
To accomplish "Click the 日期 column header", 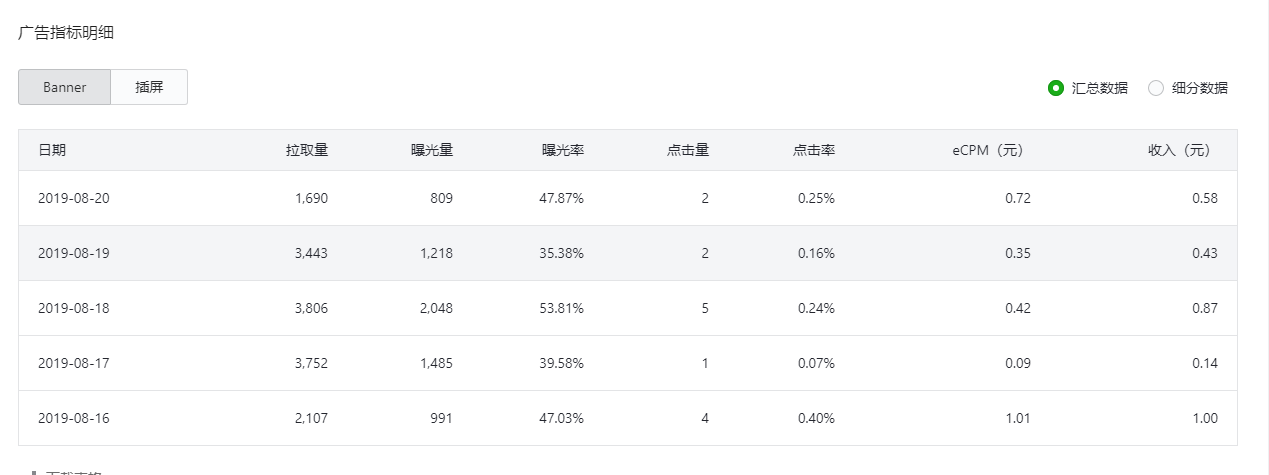I will [x=52, y=150].
